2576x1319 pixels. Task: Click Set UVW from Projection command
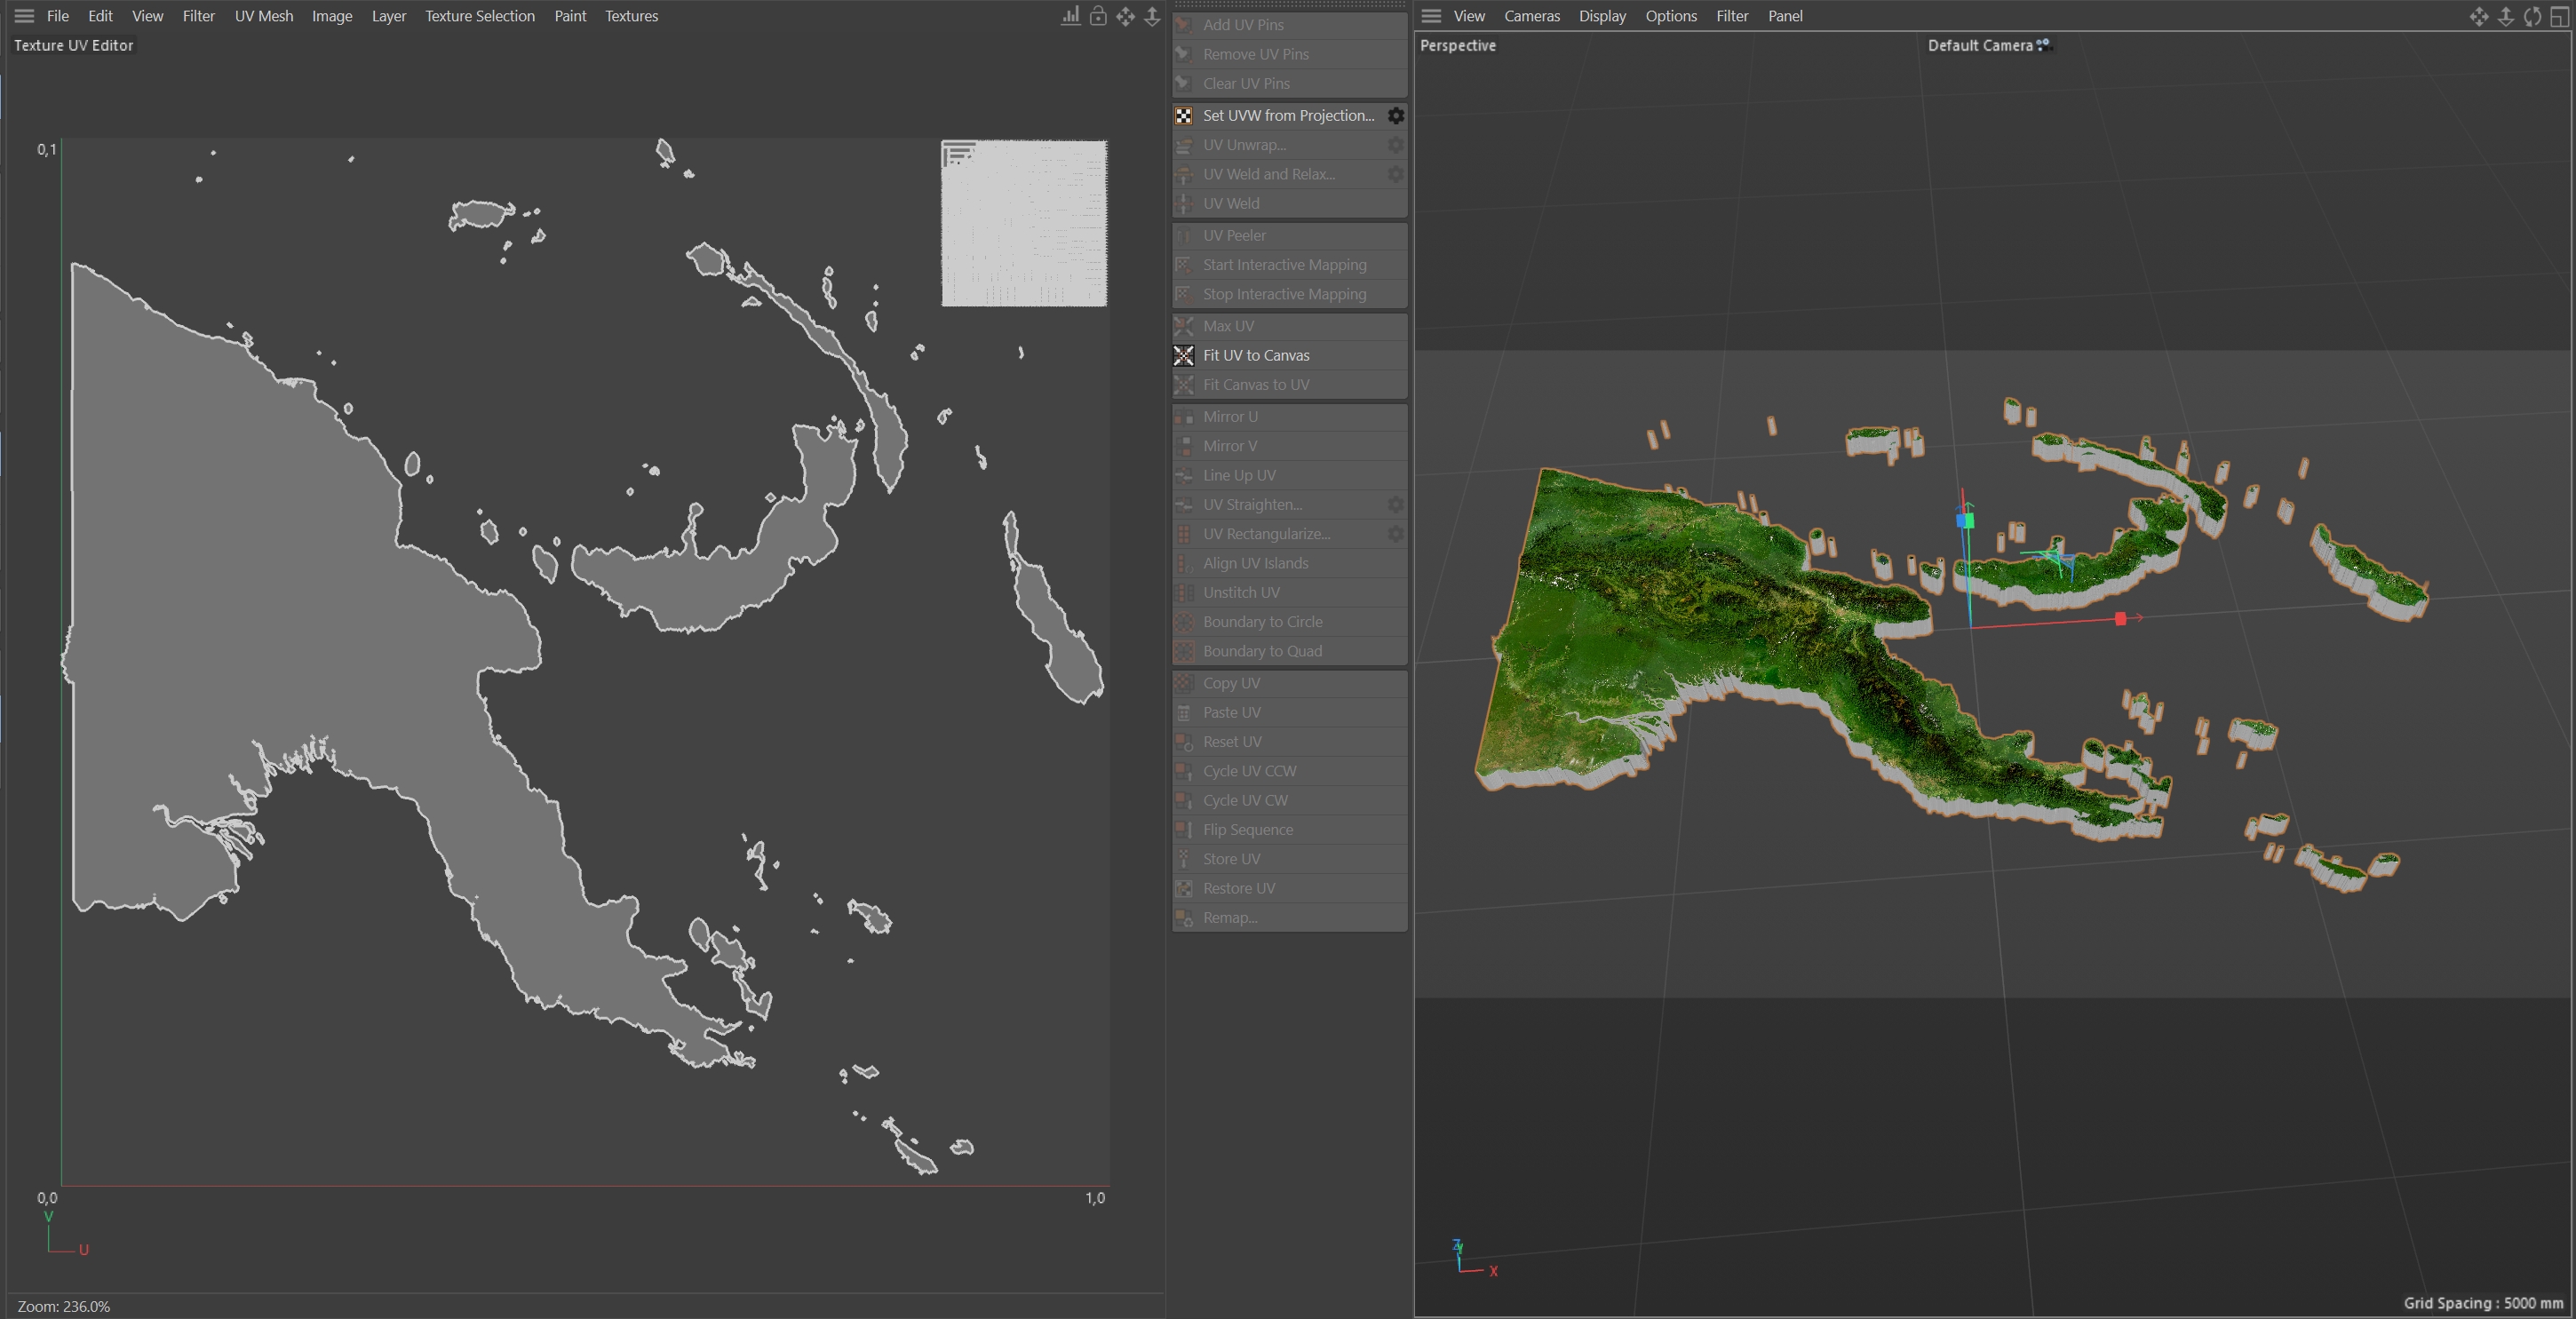(x=1288, y=115)
